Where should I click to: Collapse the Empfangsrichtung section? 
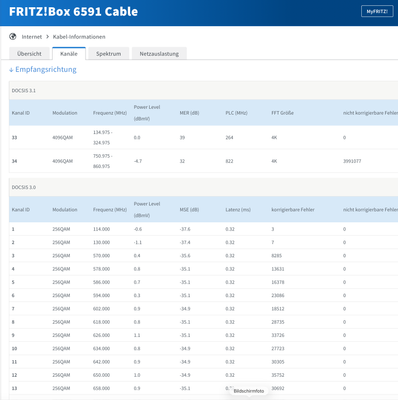pos(43,69)
